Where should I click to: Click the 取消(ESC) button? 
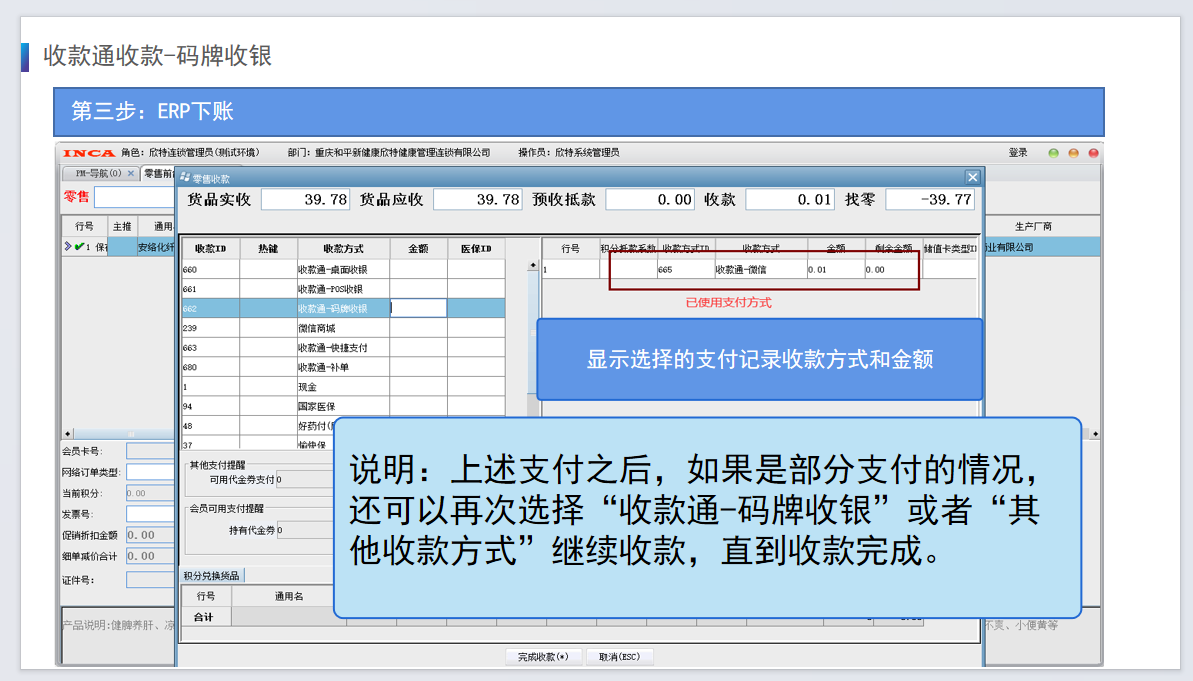[x=619, y=657]
